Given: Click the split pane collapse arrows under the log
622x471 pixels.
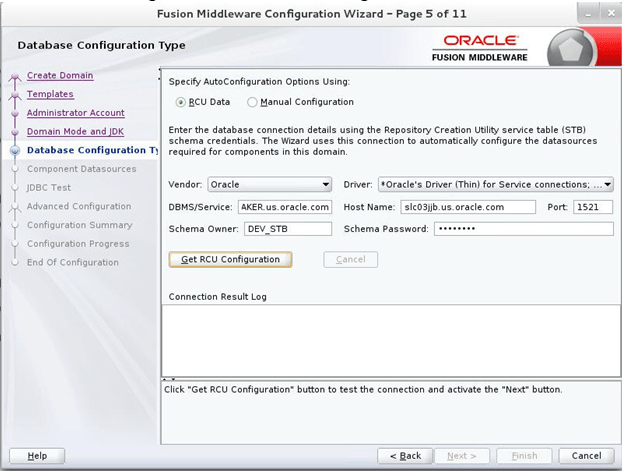Looking at the screenshot, I should click(x=169, y=379).
